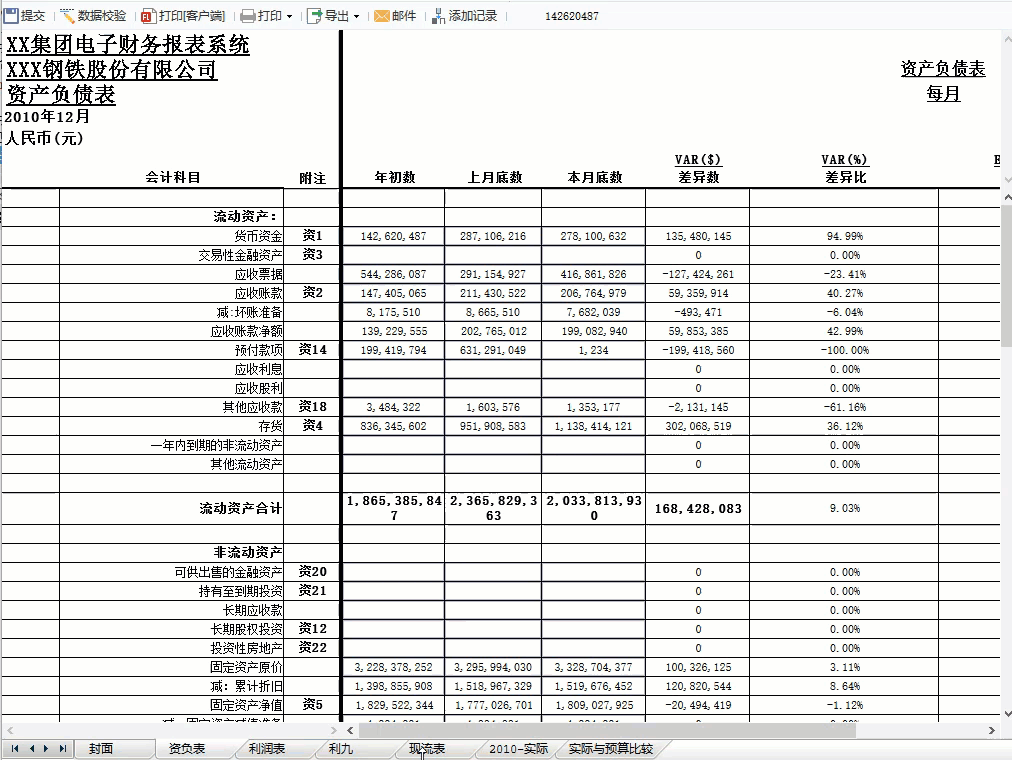Select the 可供出售的金融资产 row label
The width and height of the screenshot is (1012, 760).
[228, 572]
